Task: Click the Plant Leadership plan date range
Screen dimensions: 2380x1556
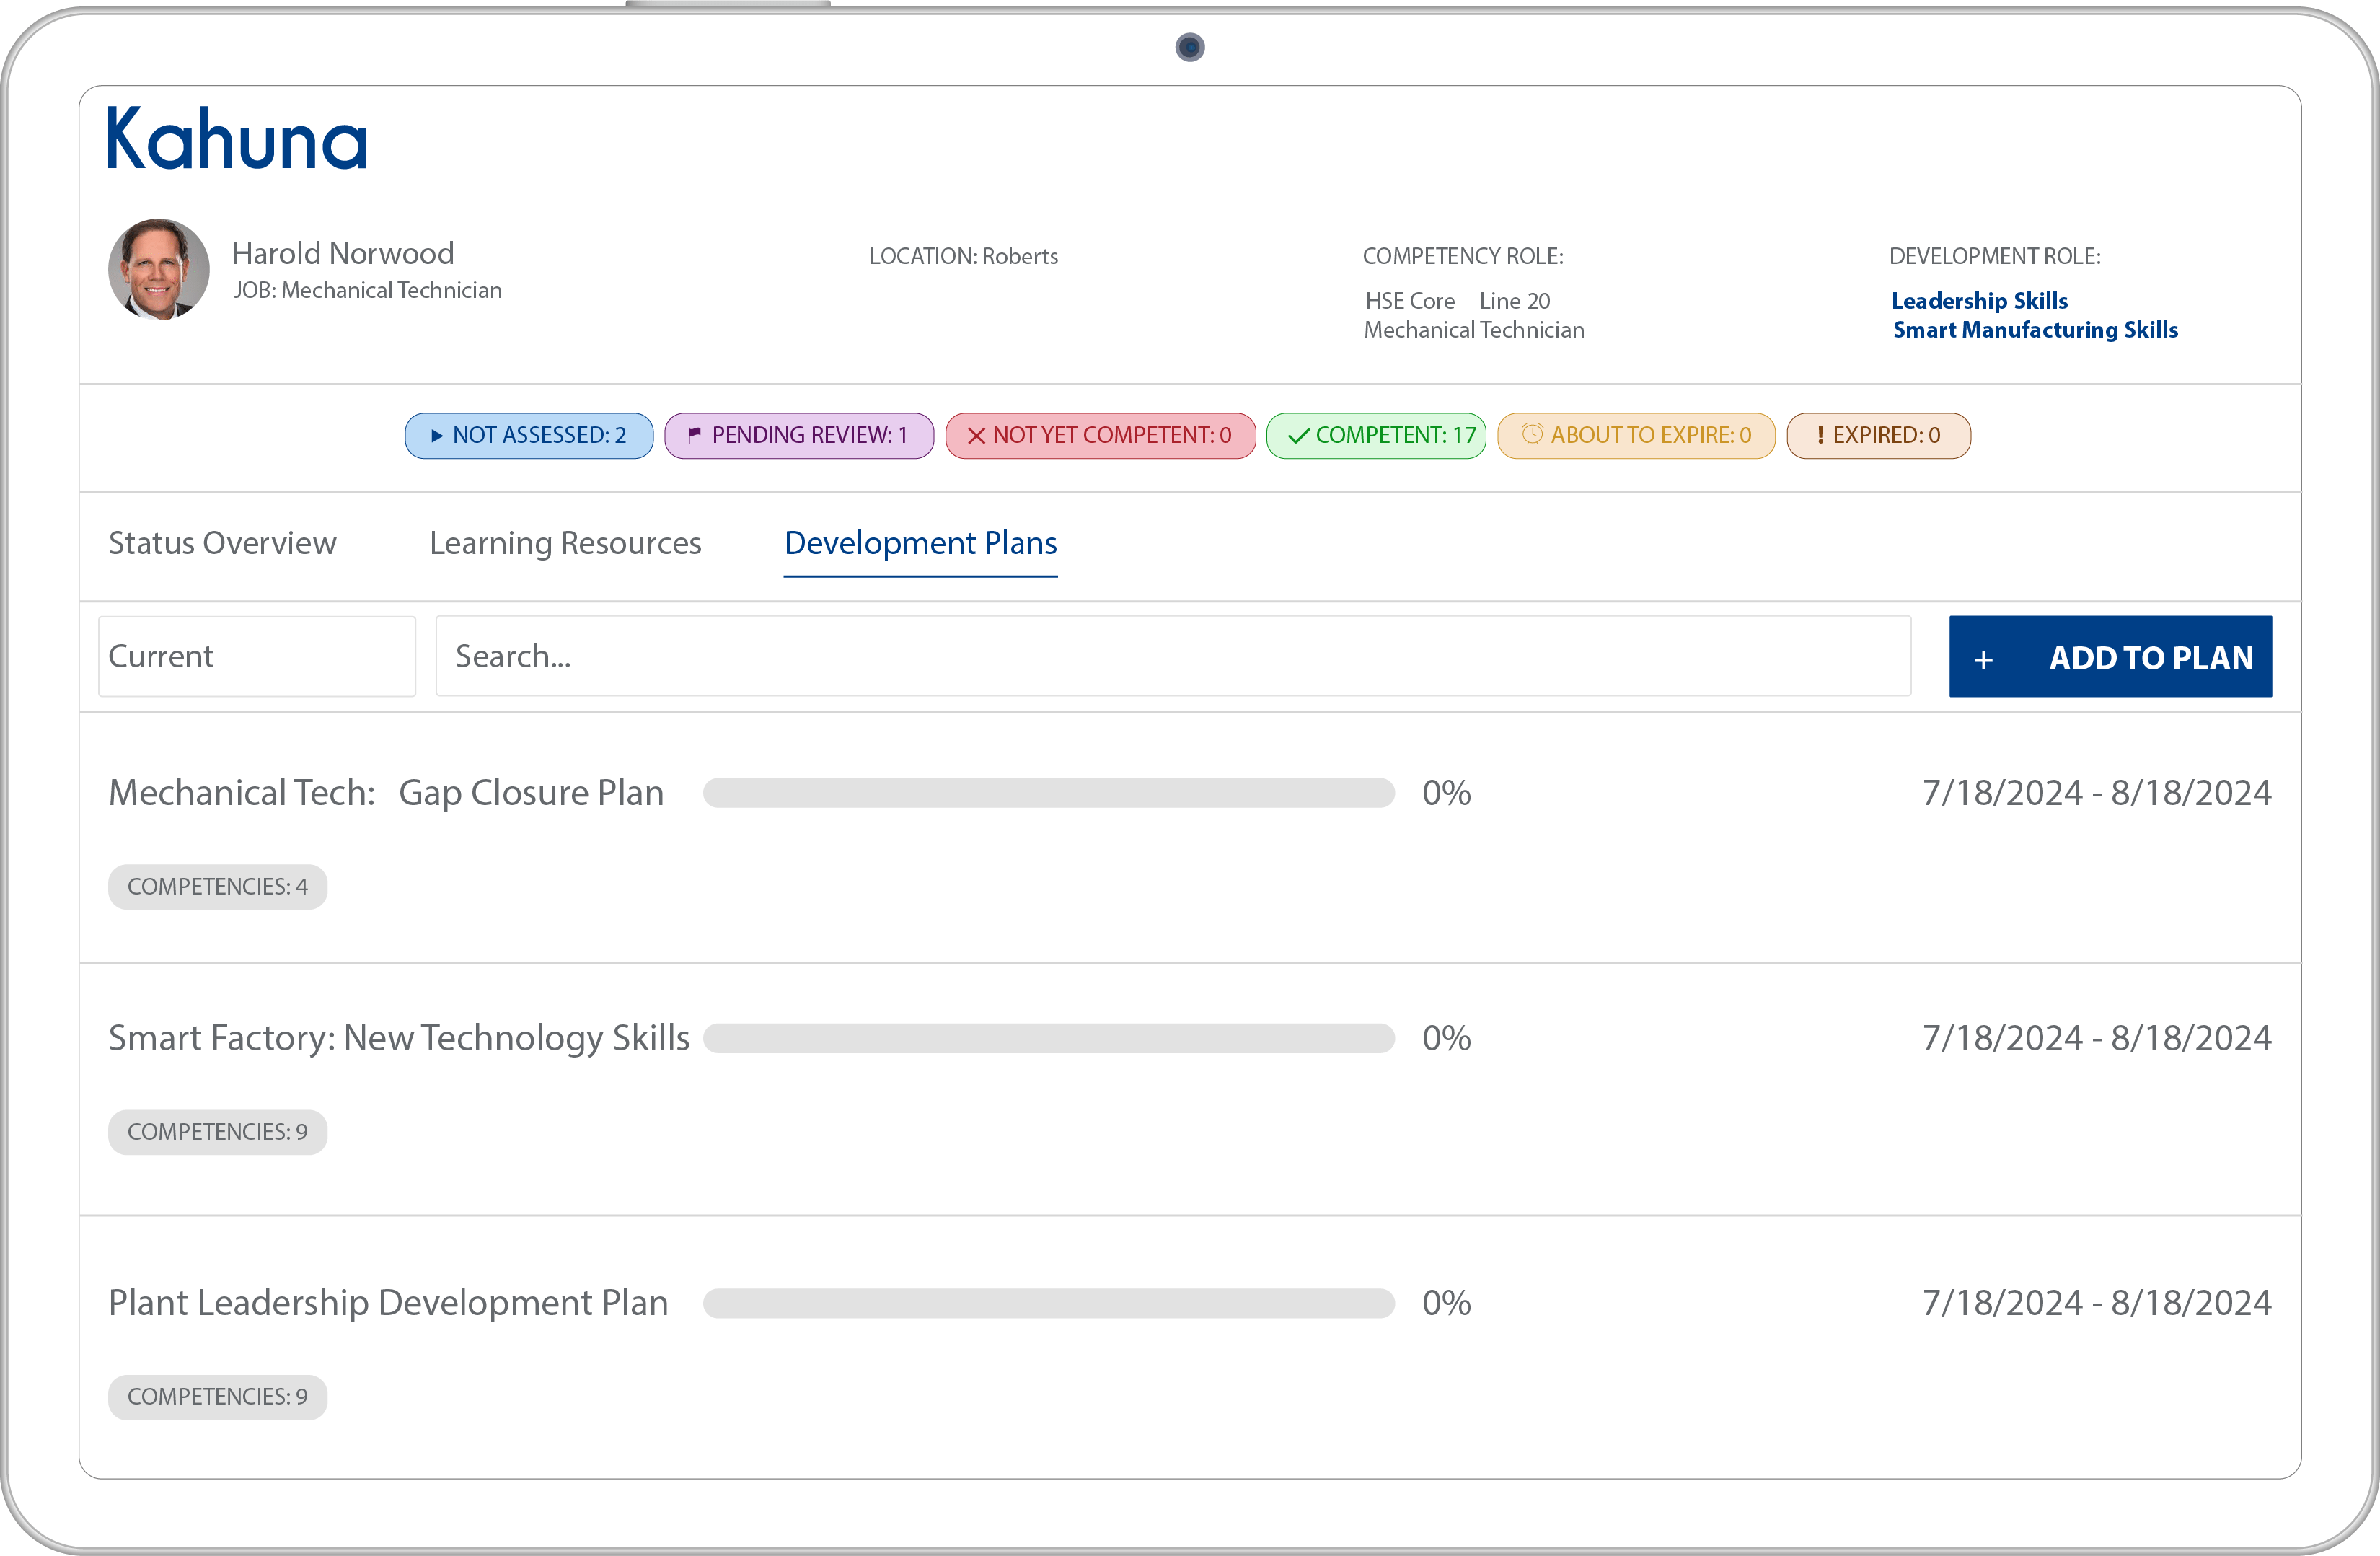Action: (2097, 1303)
